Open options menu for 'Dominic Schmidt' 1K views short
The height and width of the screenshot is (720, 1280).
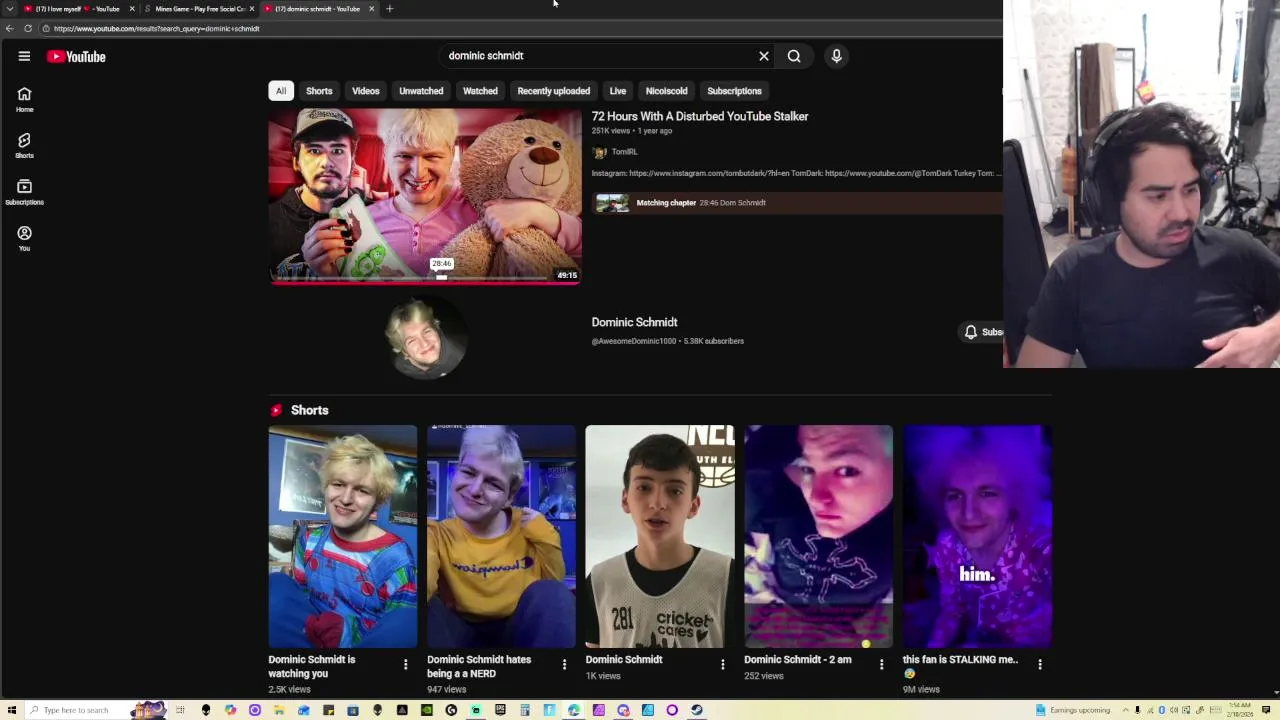722,664
